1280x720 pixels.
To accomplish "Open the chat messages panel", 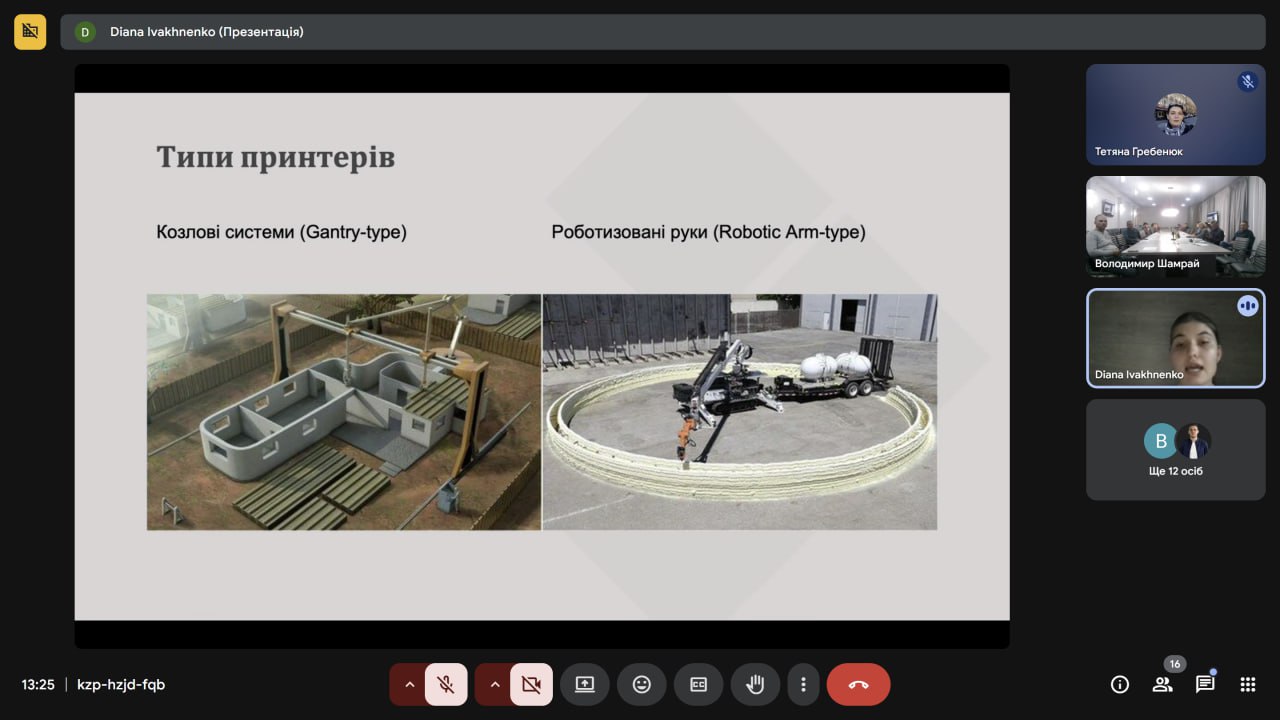I will click(x=1205, y=685).
